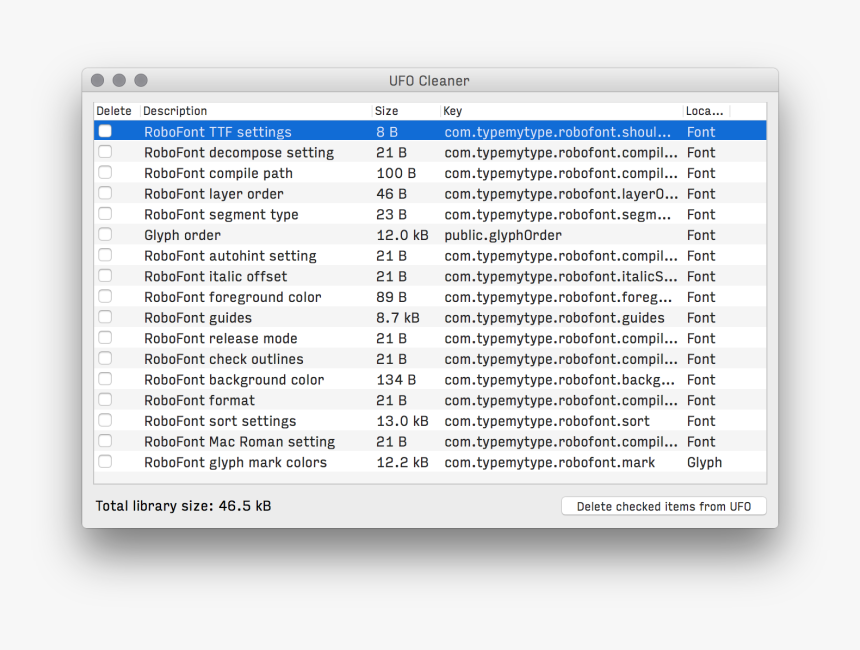
Task: Select the RoboFont background color row
Action: pos(430,380)
